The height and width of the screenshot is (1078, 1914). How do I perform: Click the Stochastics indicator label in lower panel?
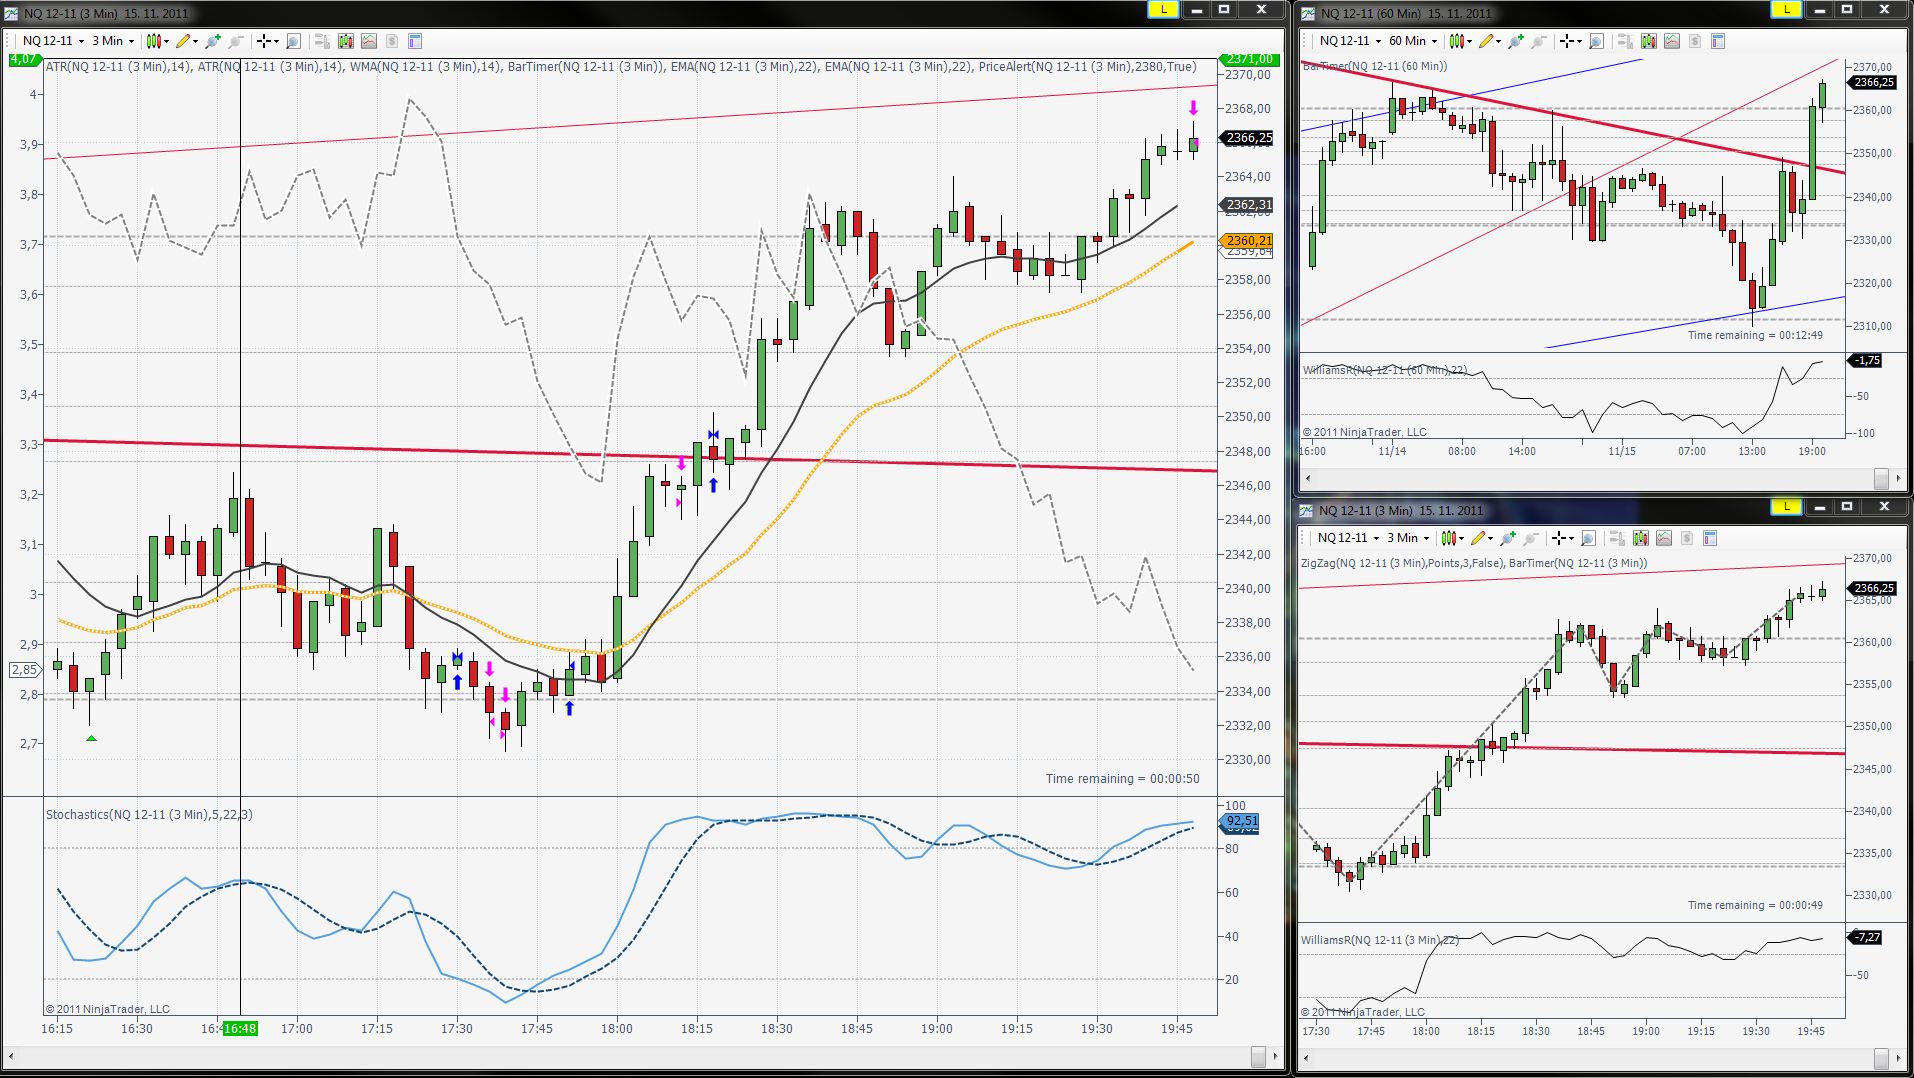pyautogui.click(x=149, y=814)
